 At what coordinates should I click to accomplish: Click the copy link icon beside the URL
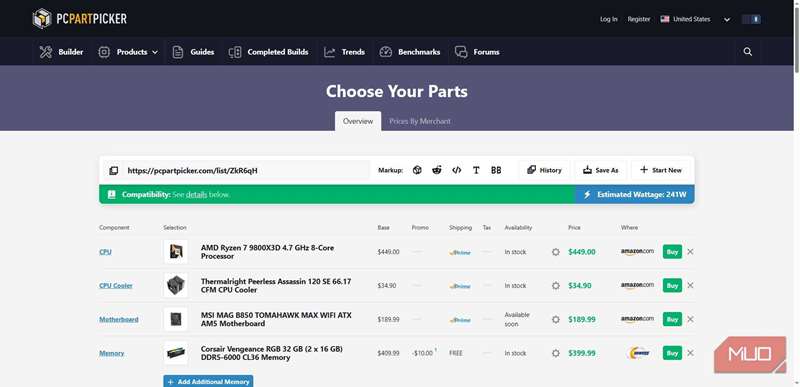point(114,170)
